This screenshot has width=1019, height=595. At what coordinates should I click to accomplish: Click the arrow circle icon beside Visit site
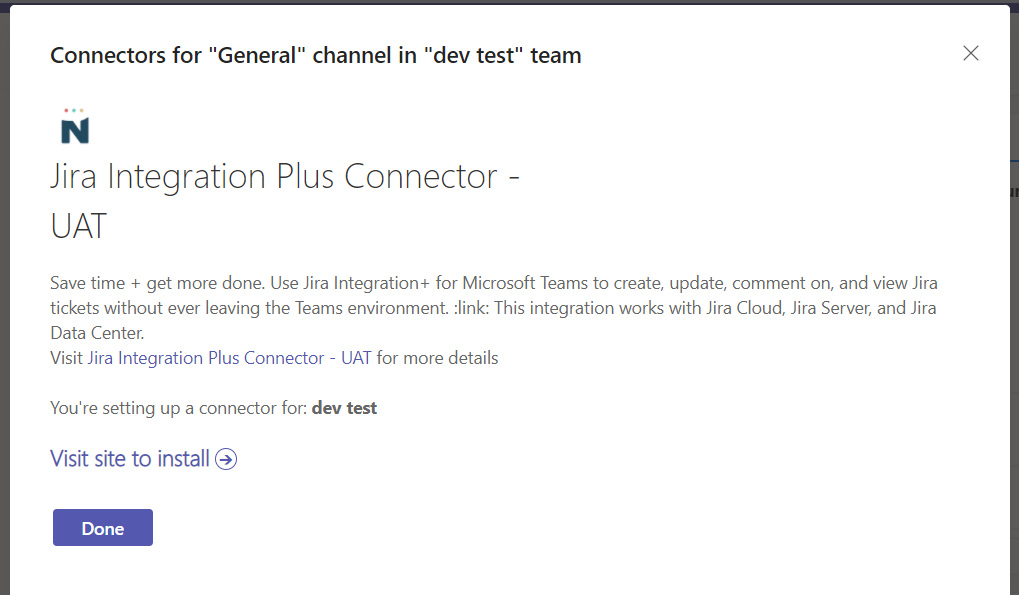226,459
